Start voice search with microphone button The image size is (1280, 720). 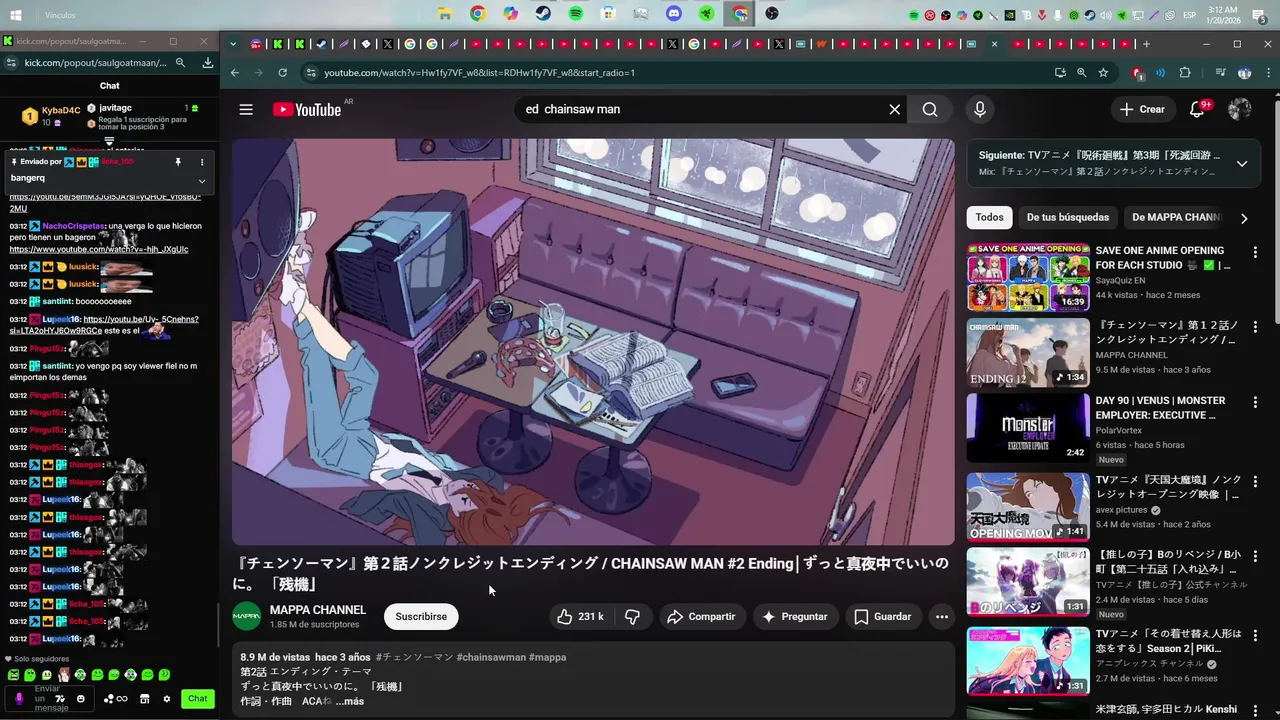click(980, 109)
